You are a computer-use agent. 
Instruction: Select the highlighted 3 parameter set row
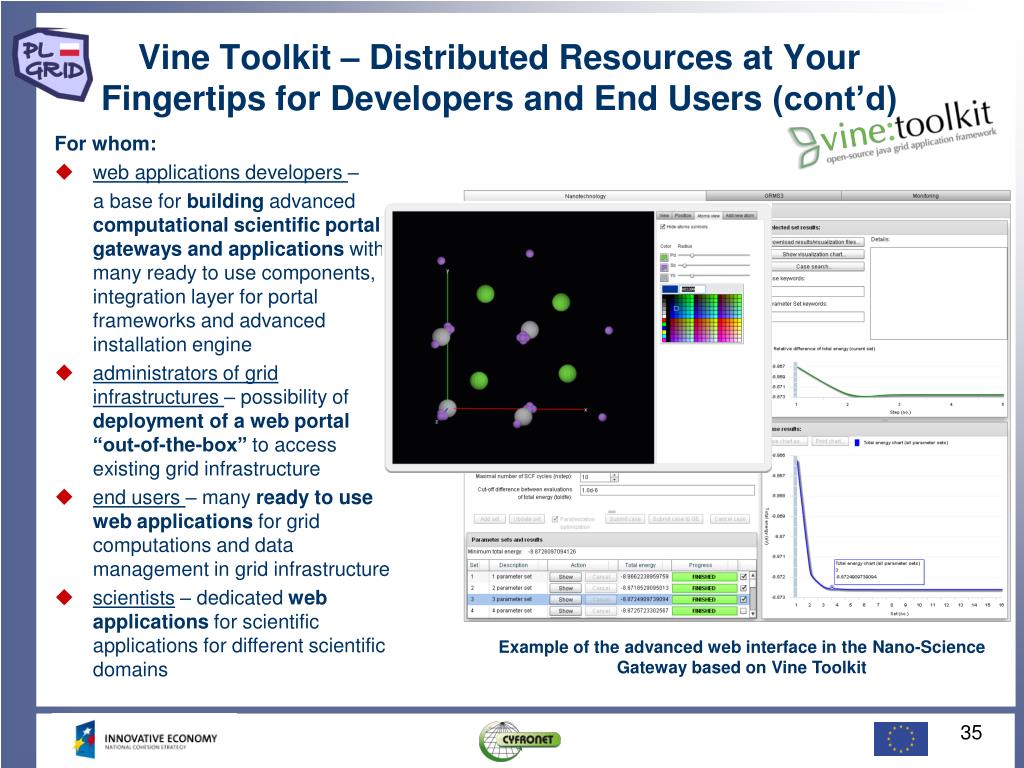(609, 600)
